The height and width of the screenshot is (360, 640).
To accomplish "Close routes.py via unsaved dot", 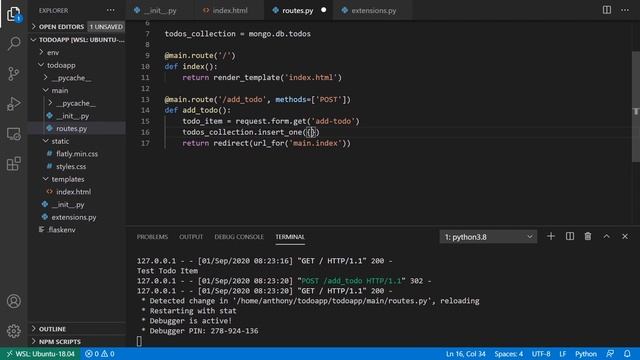I will [323, 10].
